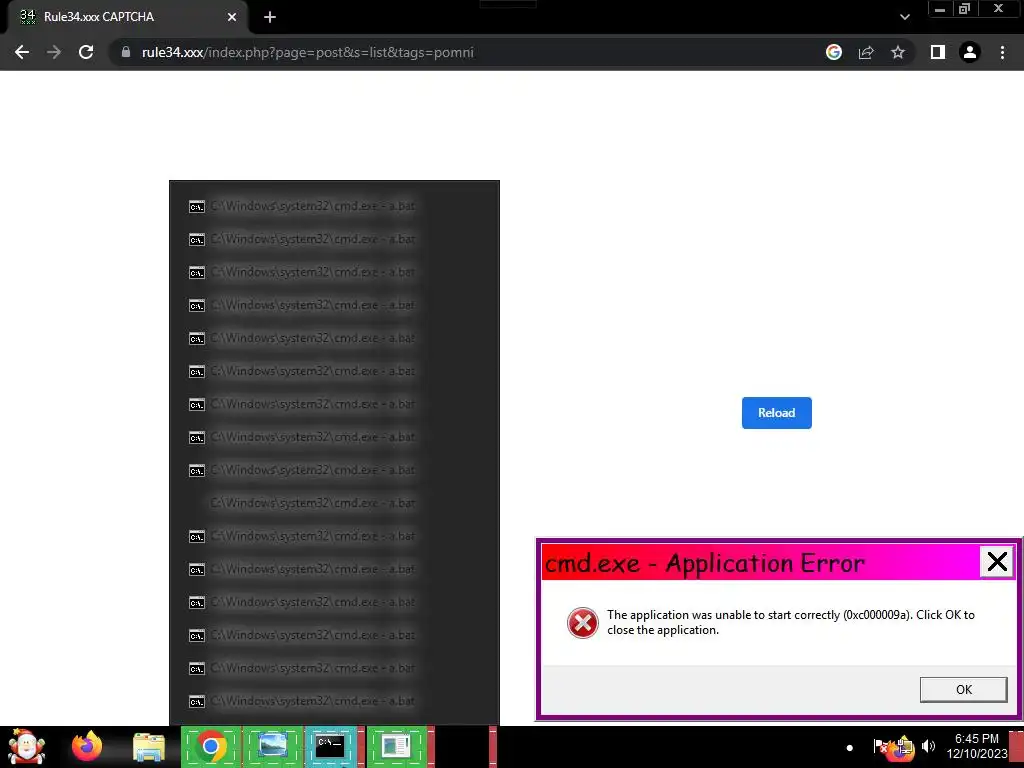This screenshot has width=1024, height=768.
Task: Open the tab search chevron
Action: [x=904, y=17]
